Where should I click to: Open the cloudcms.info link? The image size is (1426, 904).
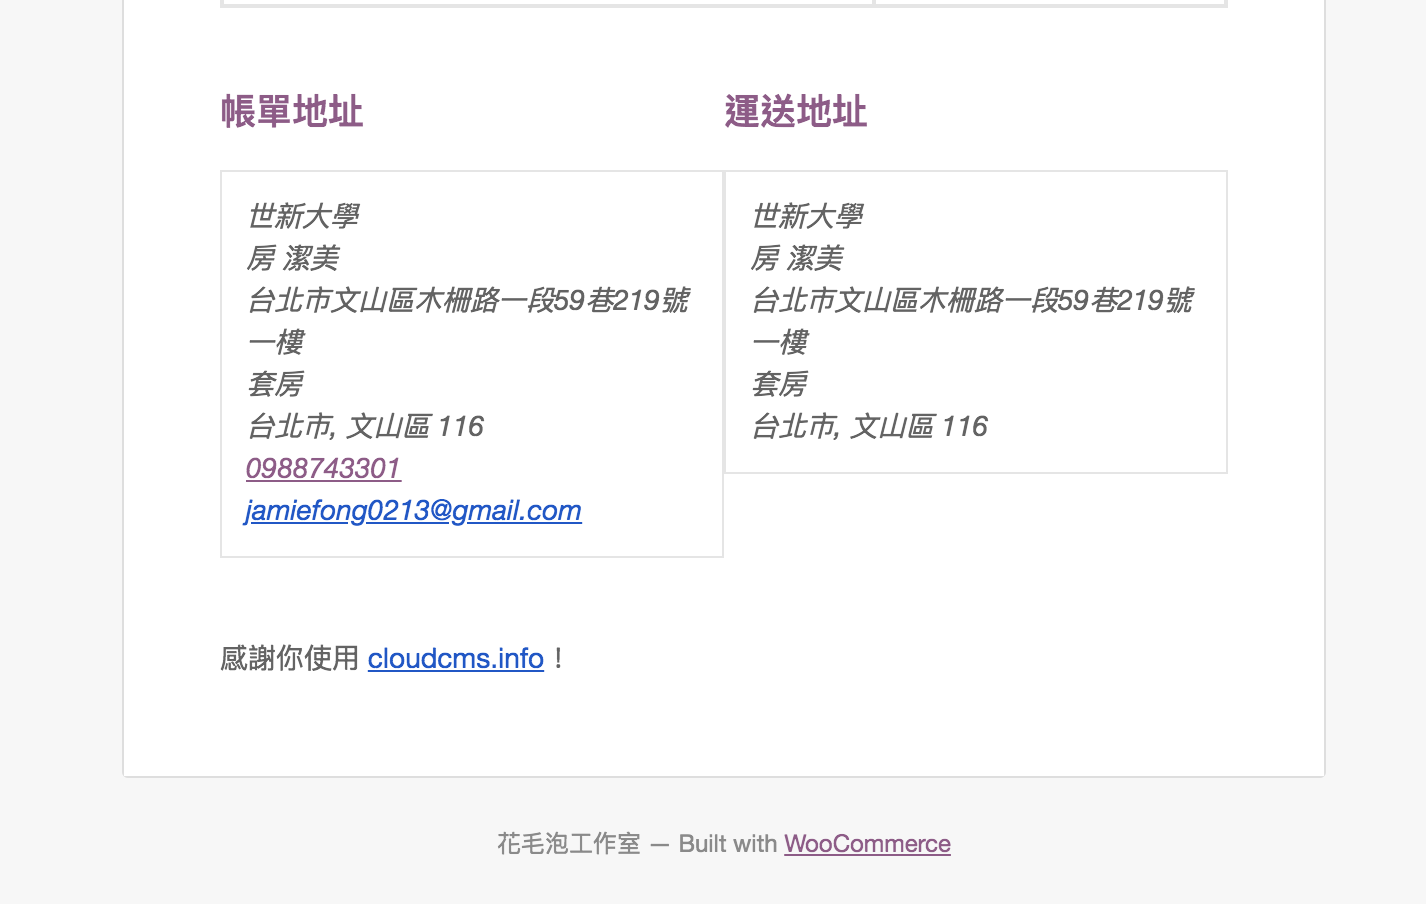coord(455,658)
